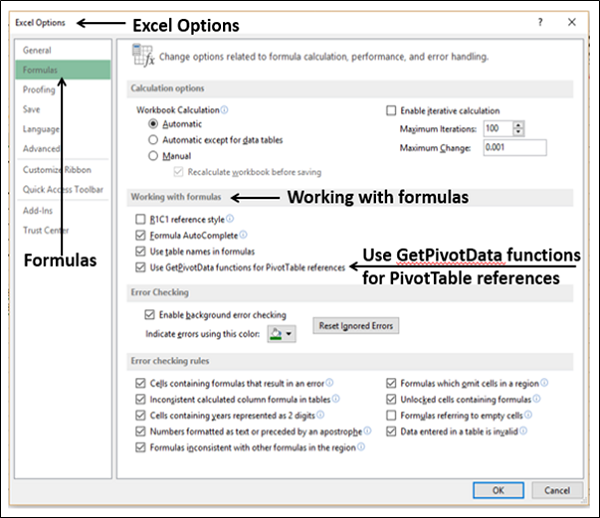
Task: Increase Maximum Iterations with up spinner arrow
Action: pyautogui.click(x=518, y=125)
